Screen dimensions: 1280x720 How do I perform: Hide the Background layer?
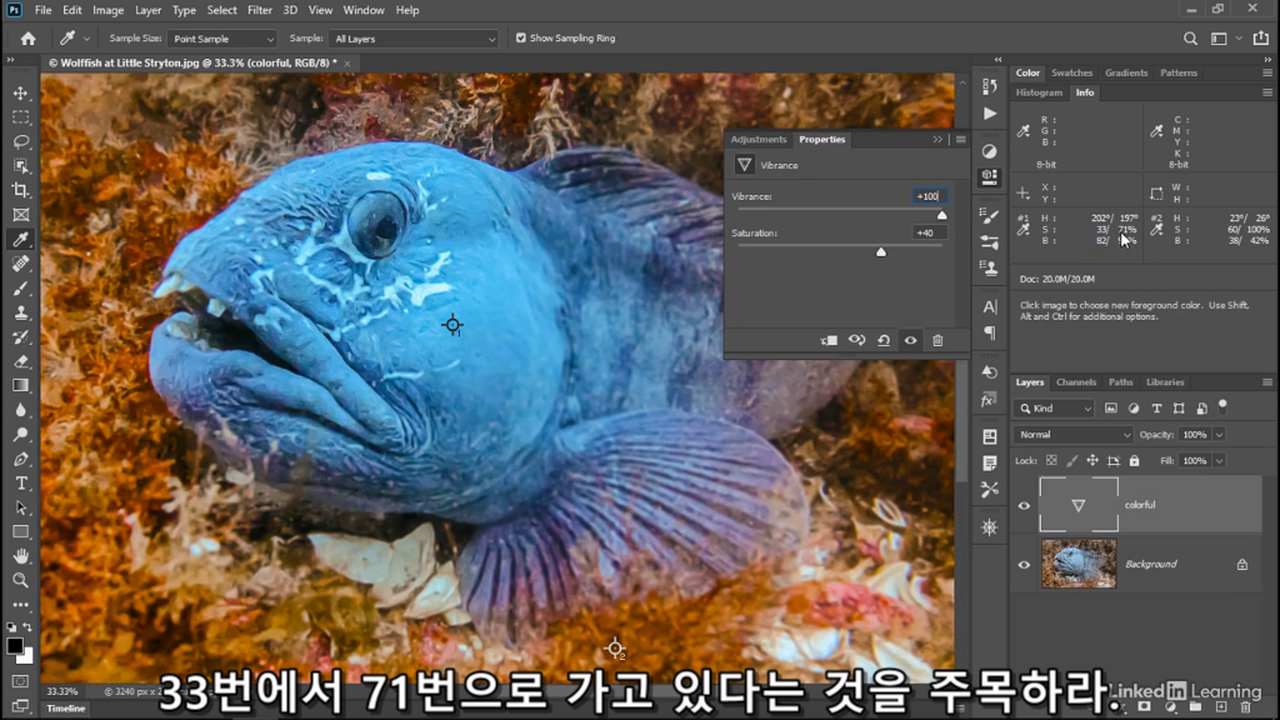tap(1024, 564)
